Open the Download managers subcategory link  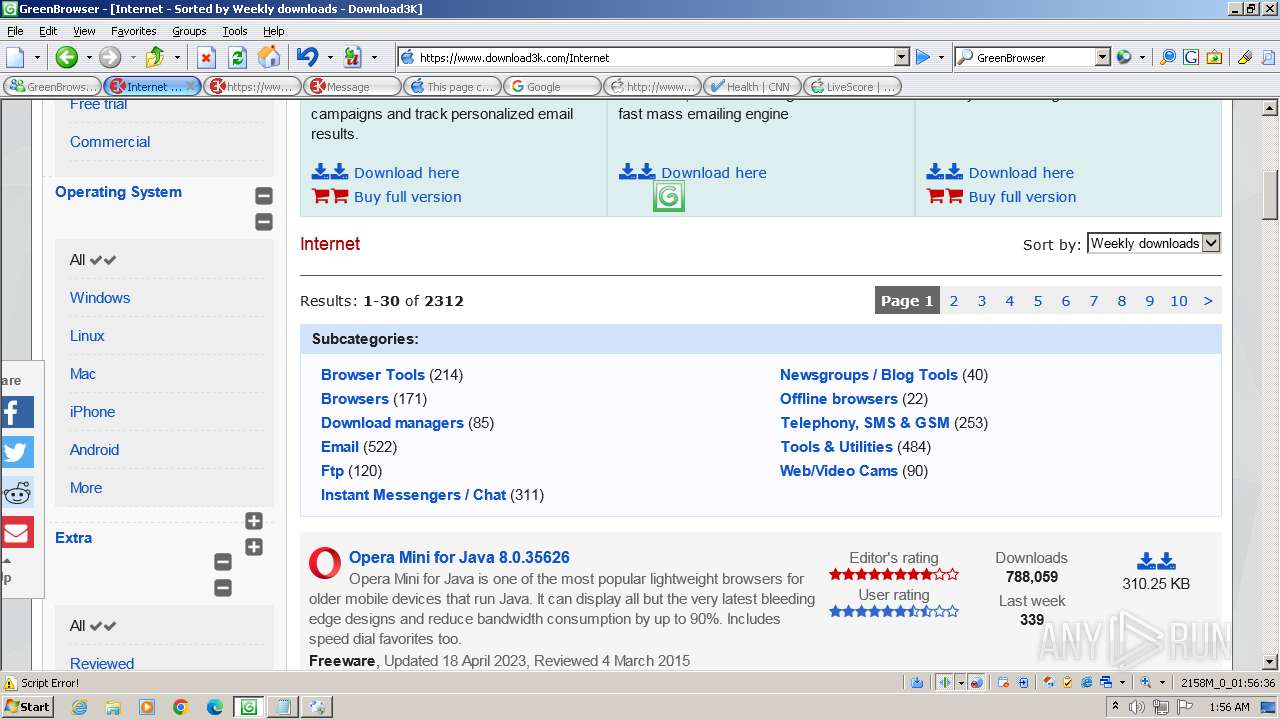point(392,423)
